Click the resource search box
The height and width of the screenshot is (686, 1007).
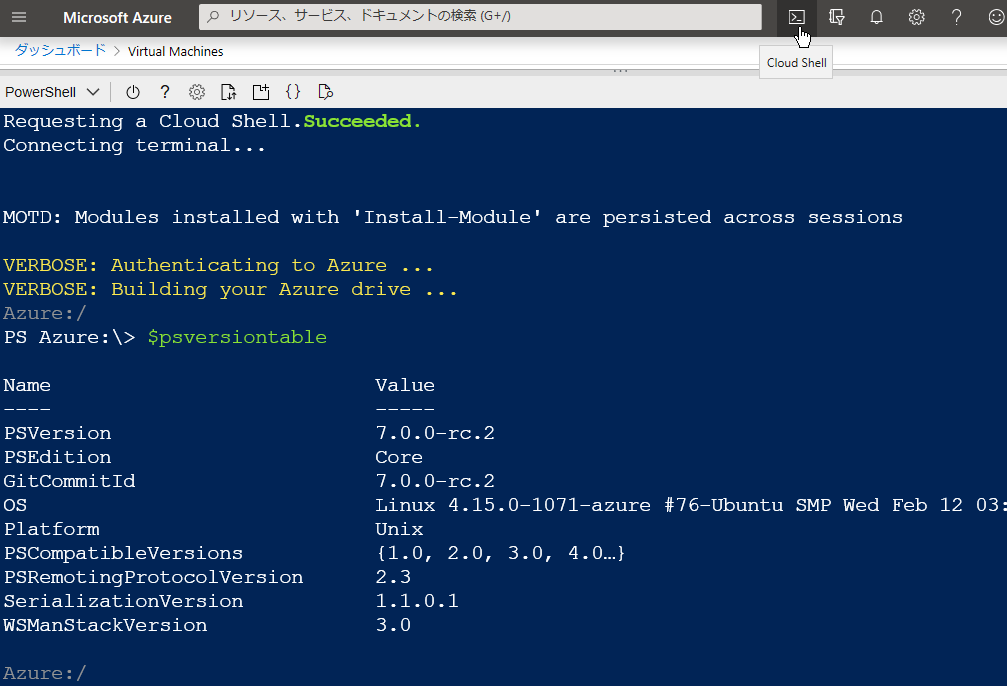click(x=480, y=17)
